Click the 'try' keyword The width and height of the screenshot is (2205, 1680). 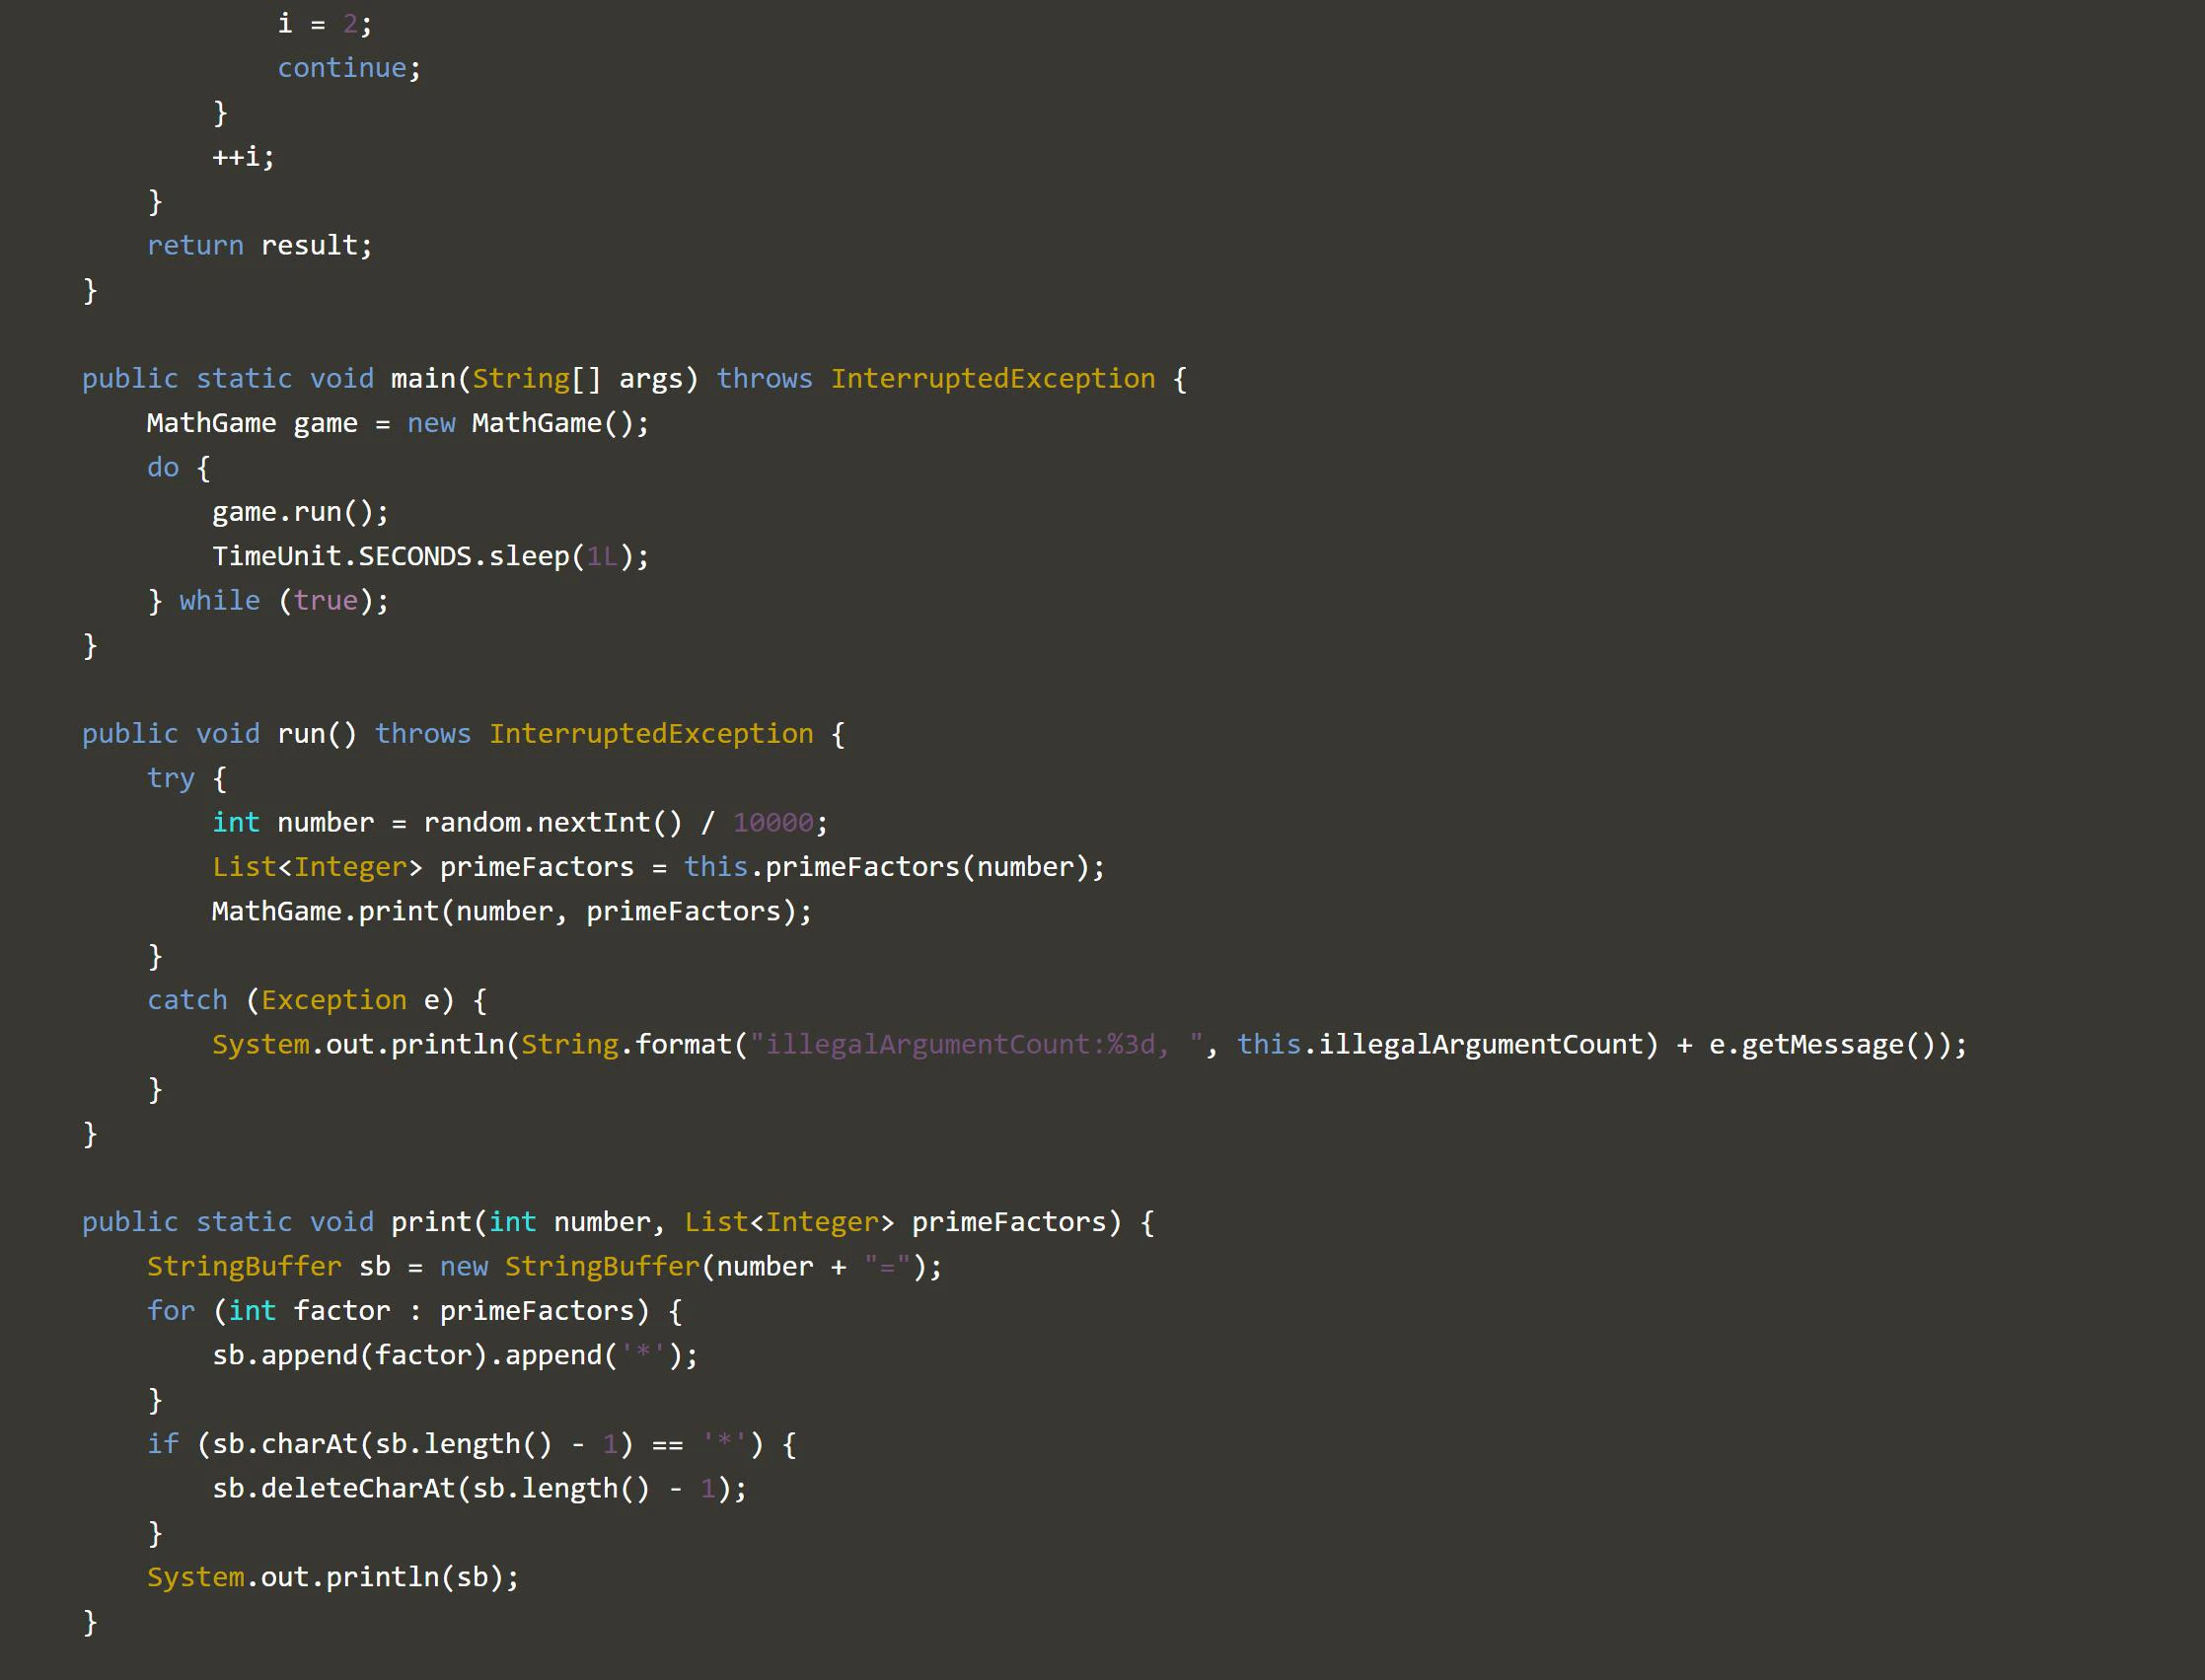coord(170,778)
